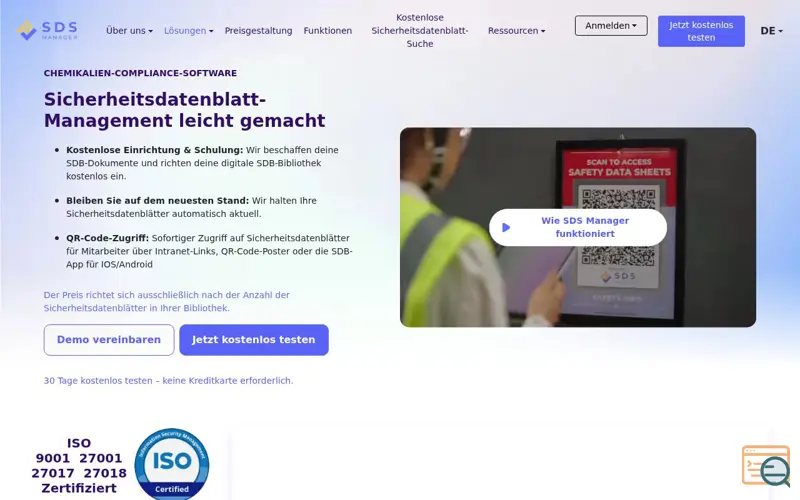Image resolution: width=800 pixels, height=500 pixels.
Task: Click the Demo vereinbaren button
Action: (109, 340)
